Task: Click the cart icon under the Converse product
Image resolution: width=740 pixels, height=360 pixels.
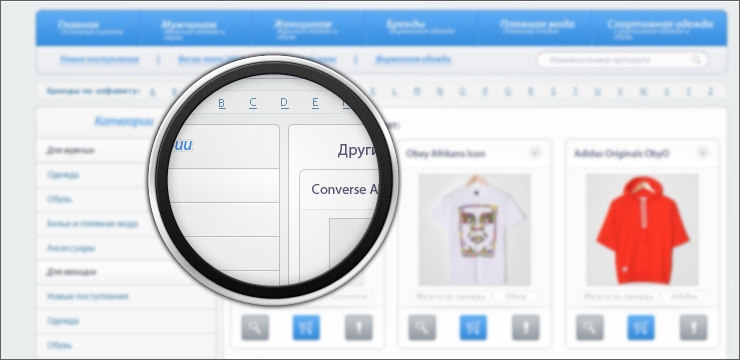Action: [x=306, y=327]
